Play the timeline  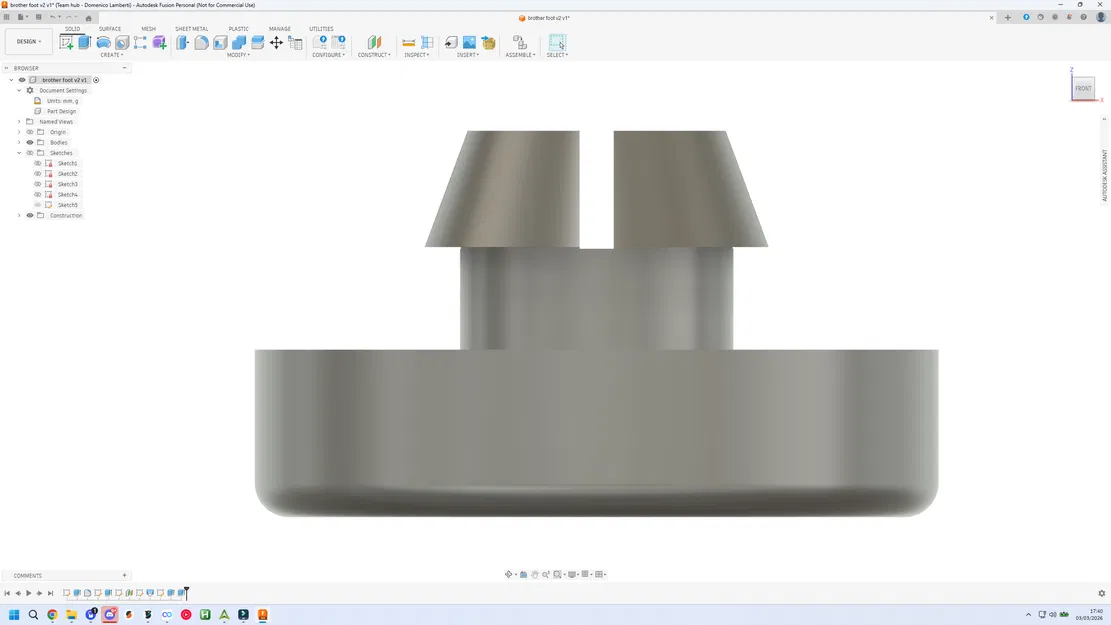click(28, 593)
